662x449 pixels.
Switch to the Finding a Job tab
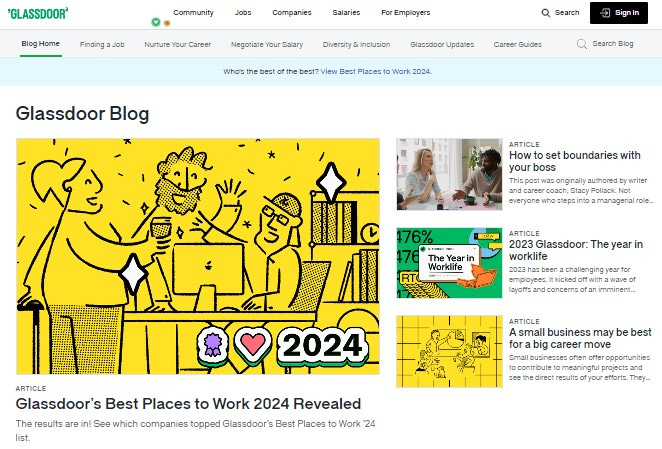[x=102, y=44]
